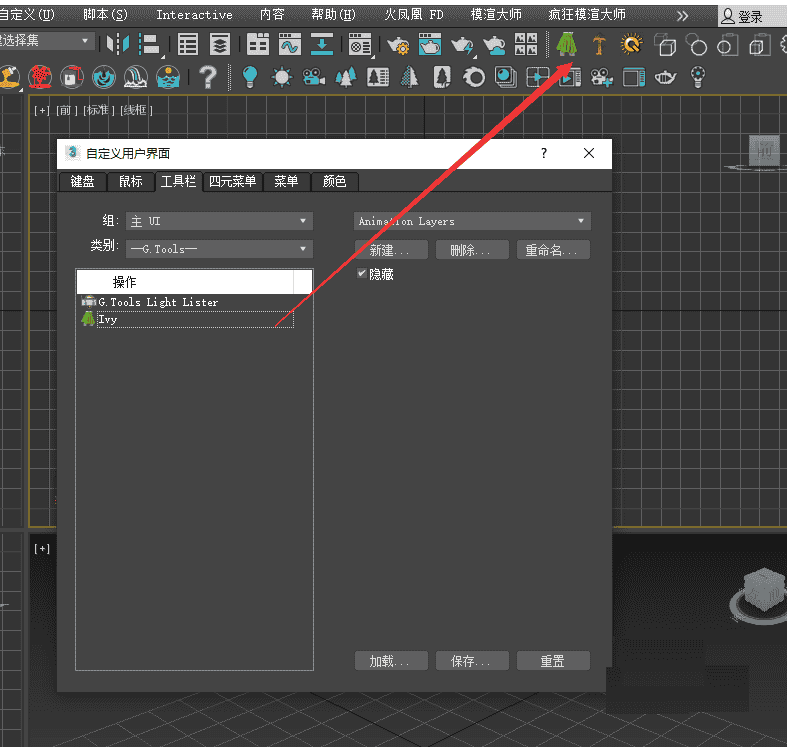
Task: Expand the Animation Layers toolbar dropdown
Action: (x=472, y=221)
